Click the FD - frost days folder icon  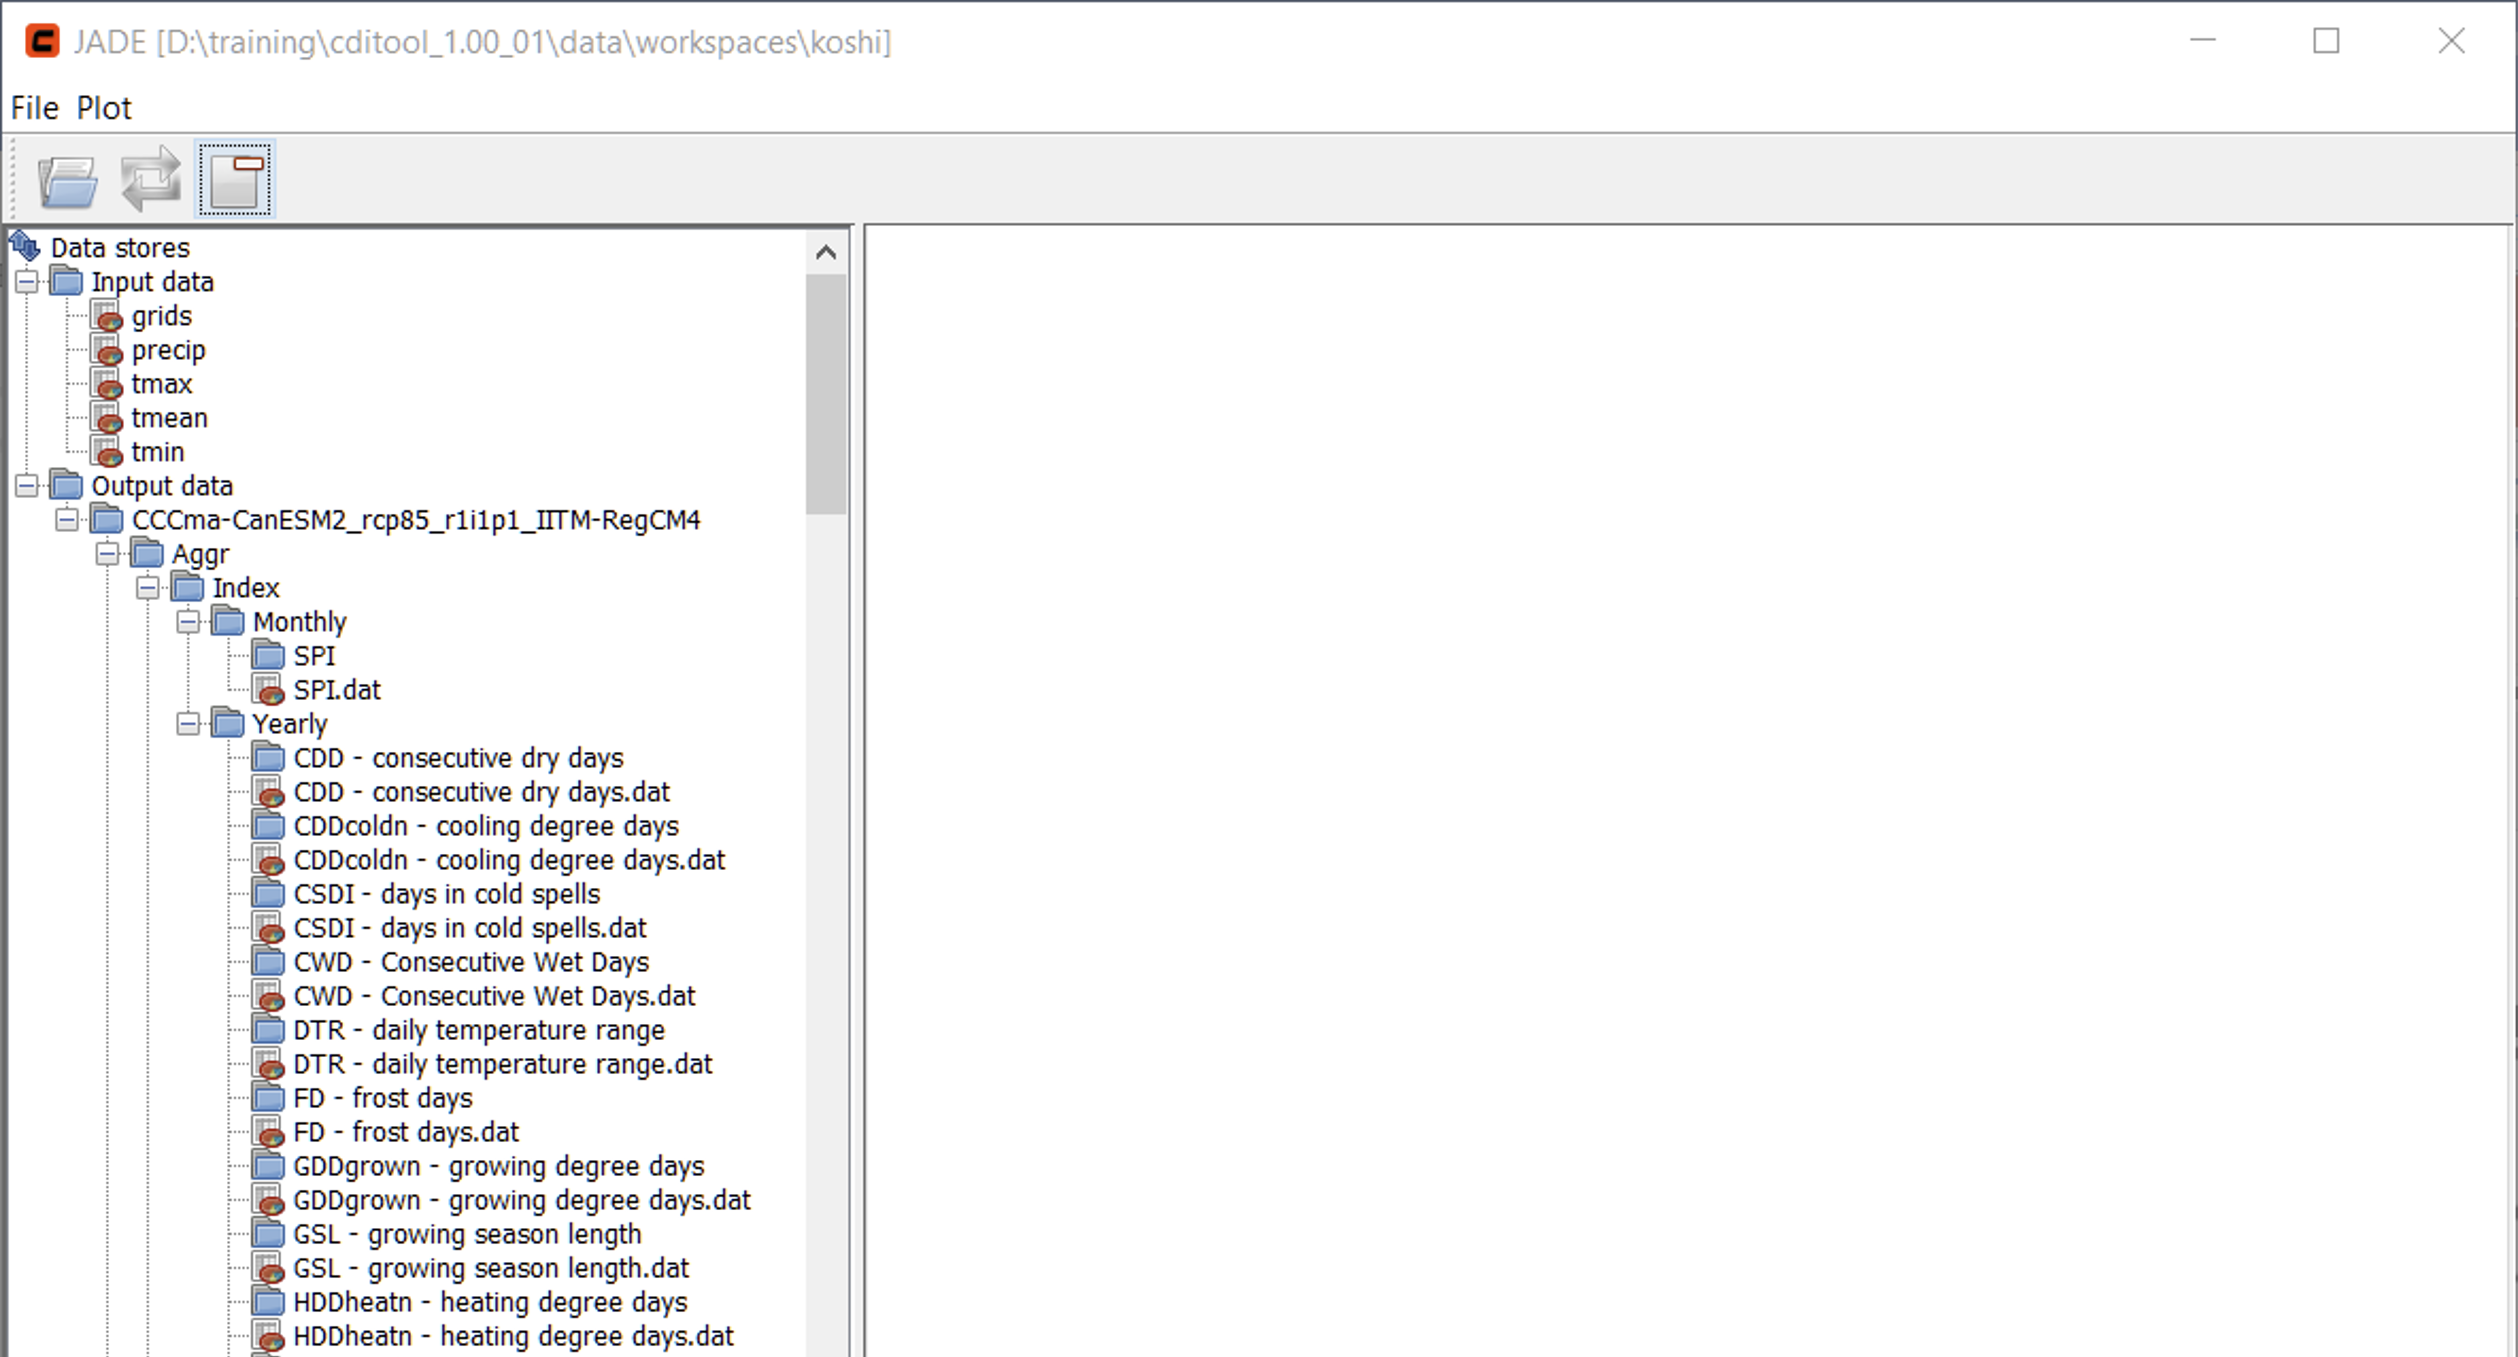268,1098
